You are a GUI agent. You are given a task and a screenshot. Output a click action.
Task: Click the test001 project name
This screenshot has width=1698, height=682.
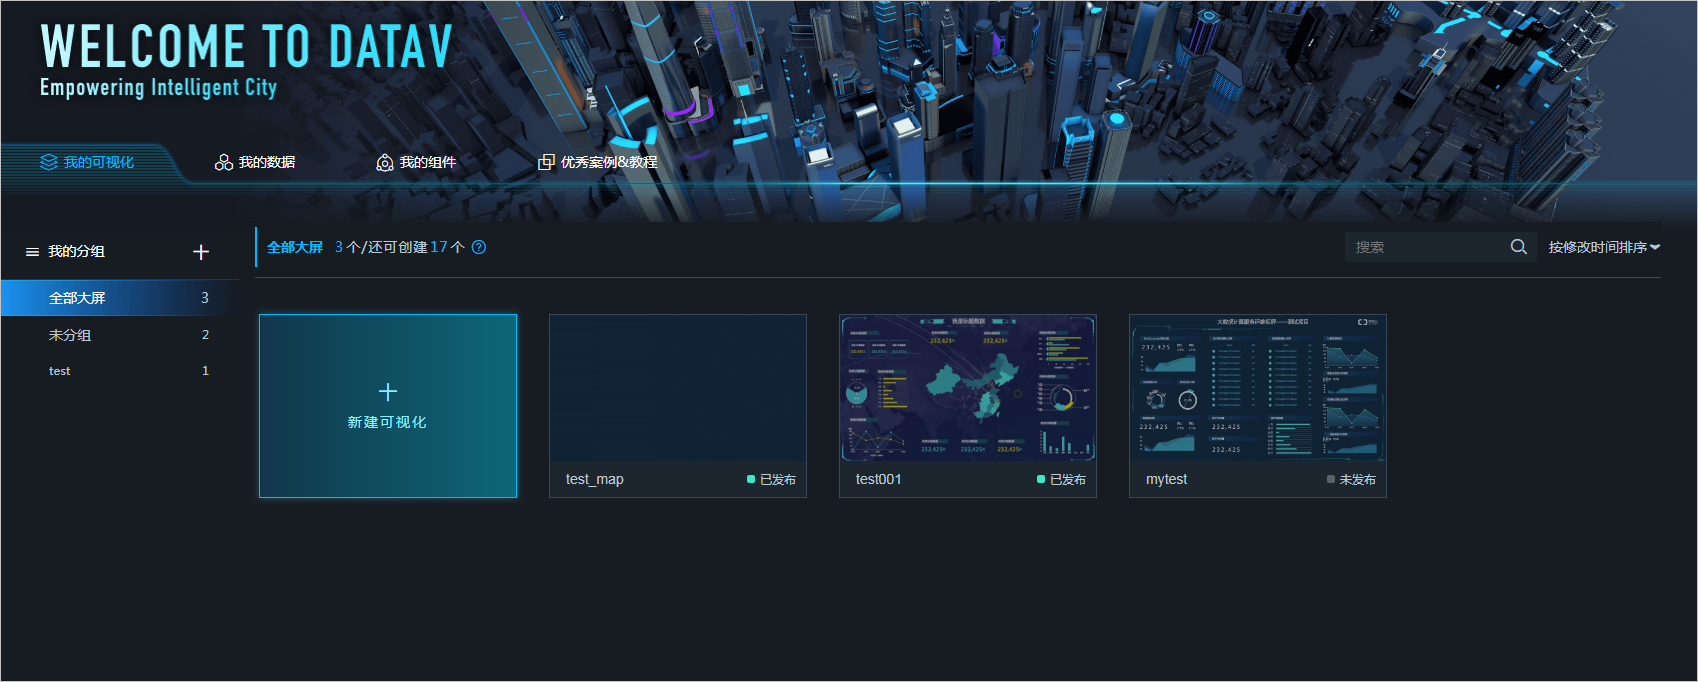878,479
